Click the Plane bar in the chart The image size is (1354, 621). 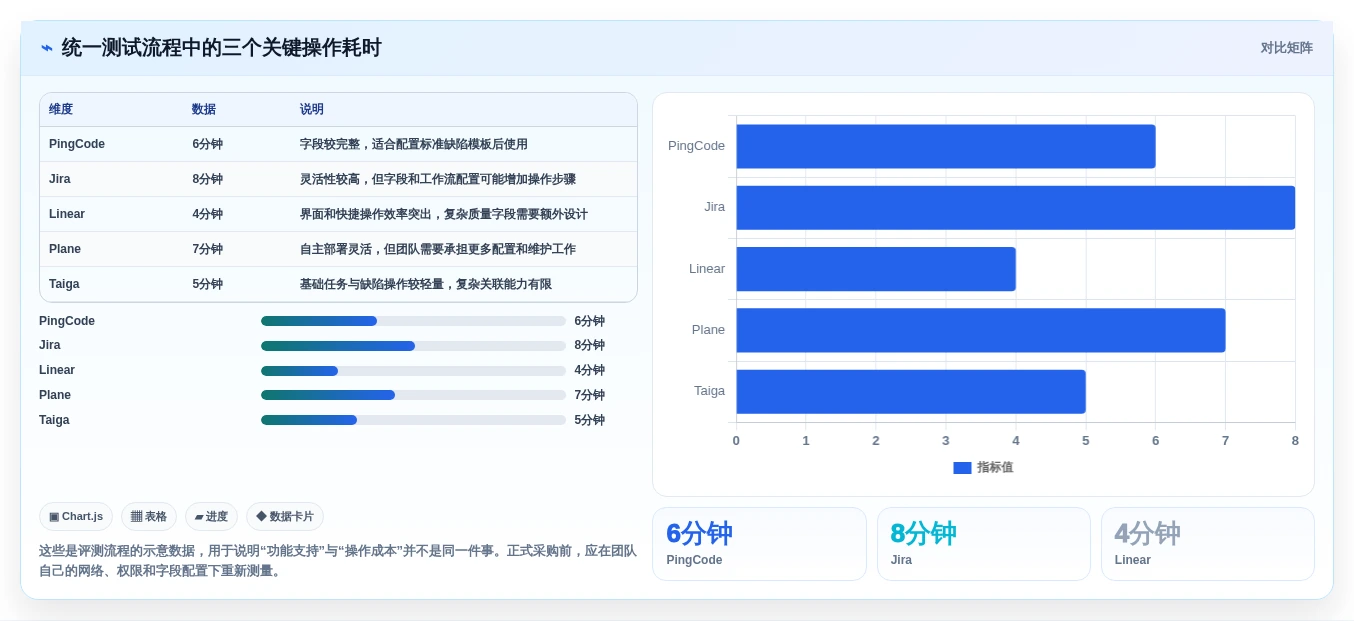click(981, 330)
